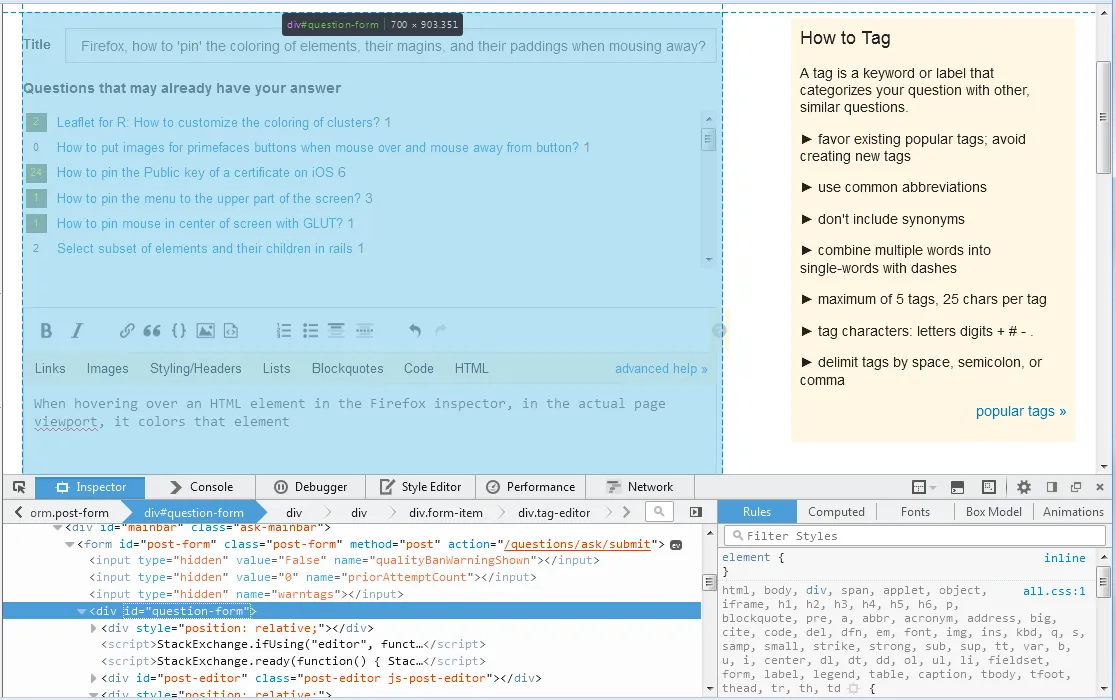Open the Box Model sidebar tab
Screen dimensions: 1116x700
pyautogui.click(x=994, y=512)
